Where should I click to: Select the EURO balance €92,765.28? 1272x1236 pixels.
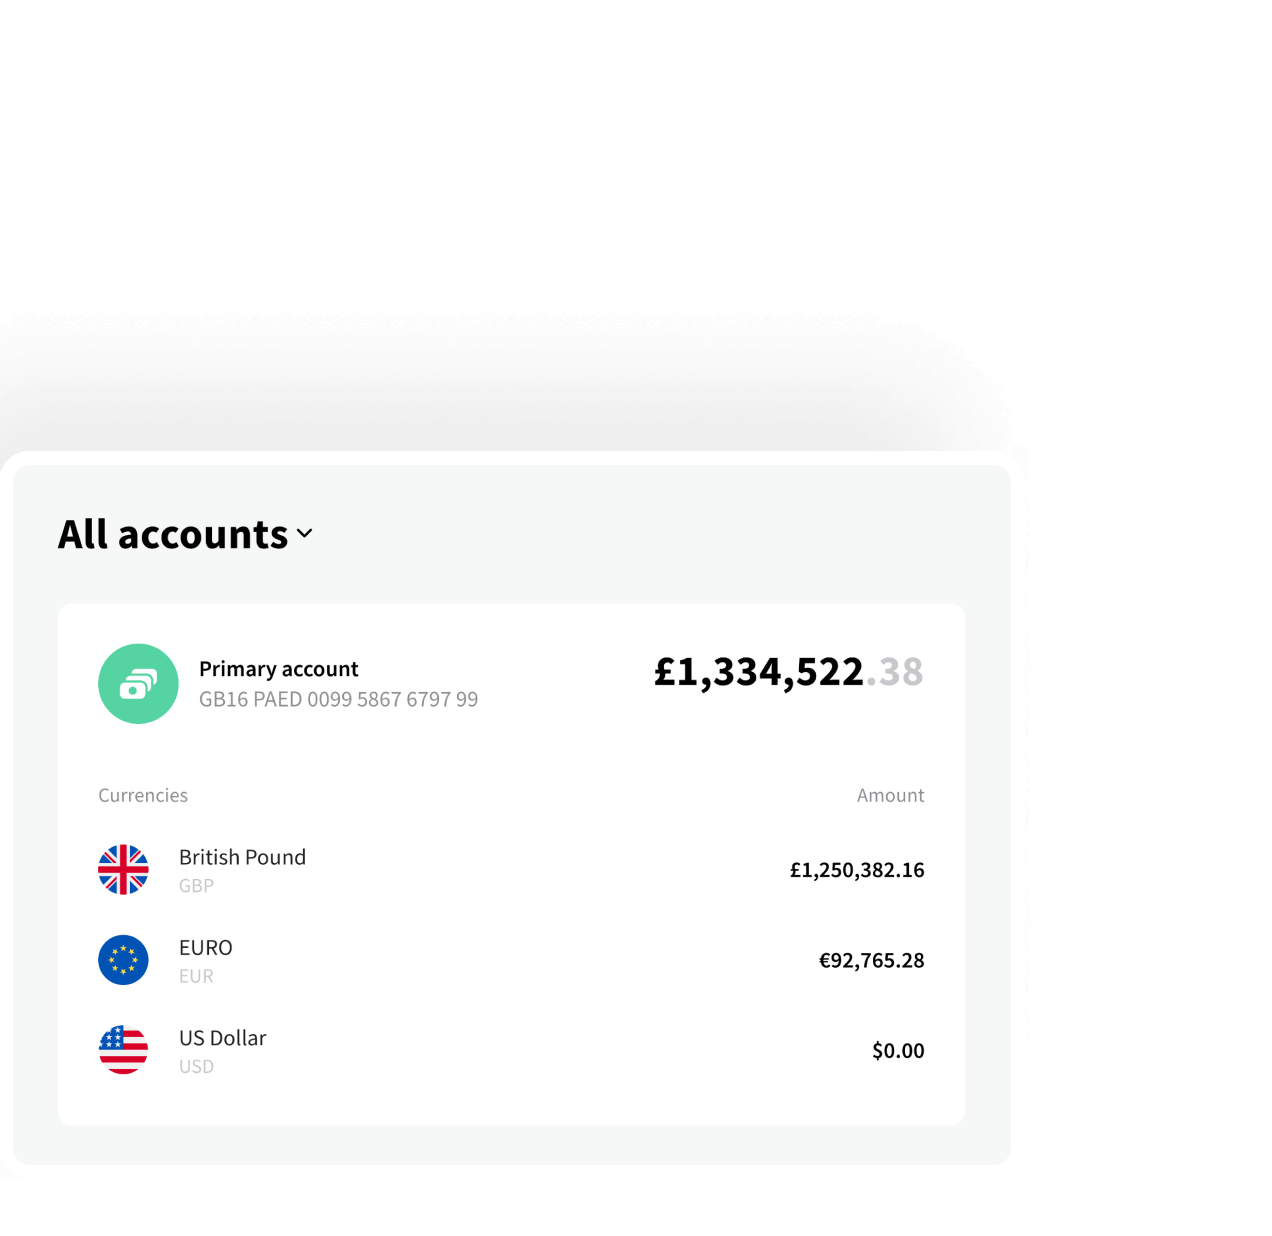coord(870,960)
